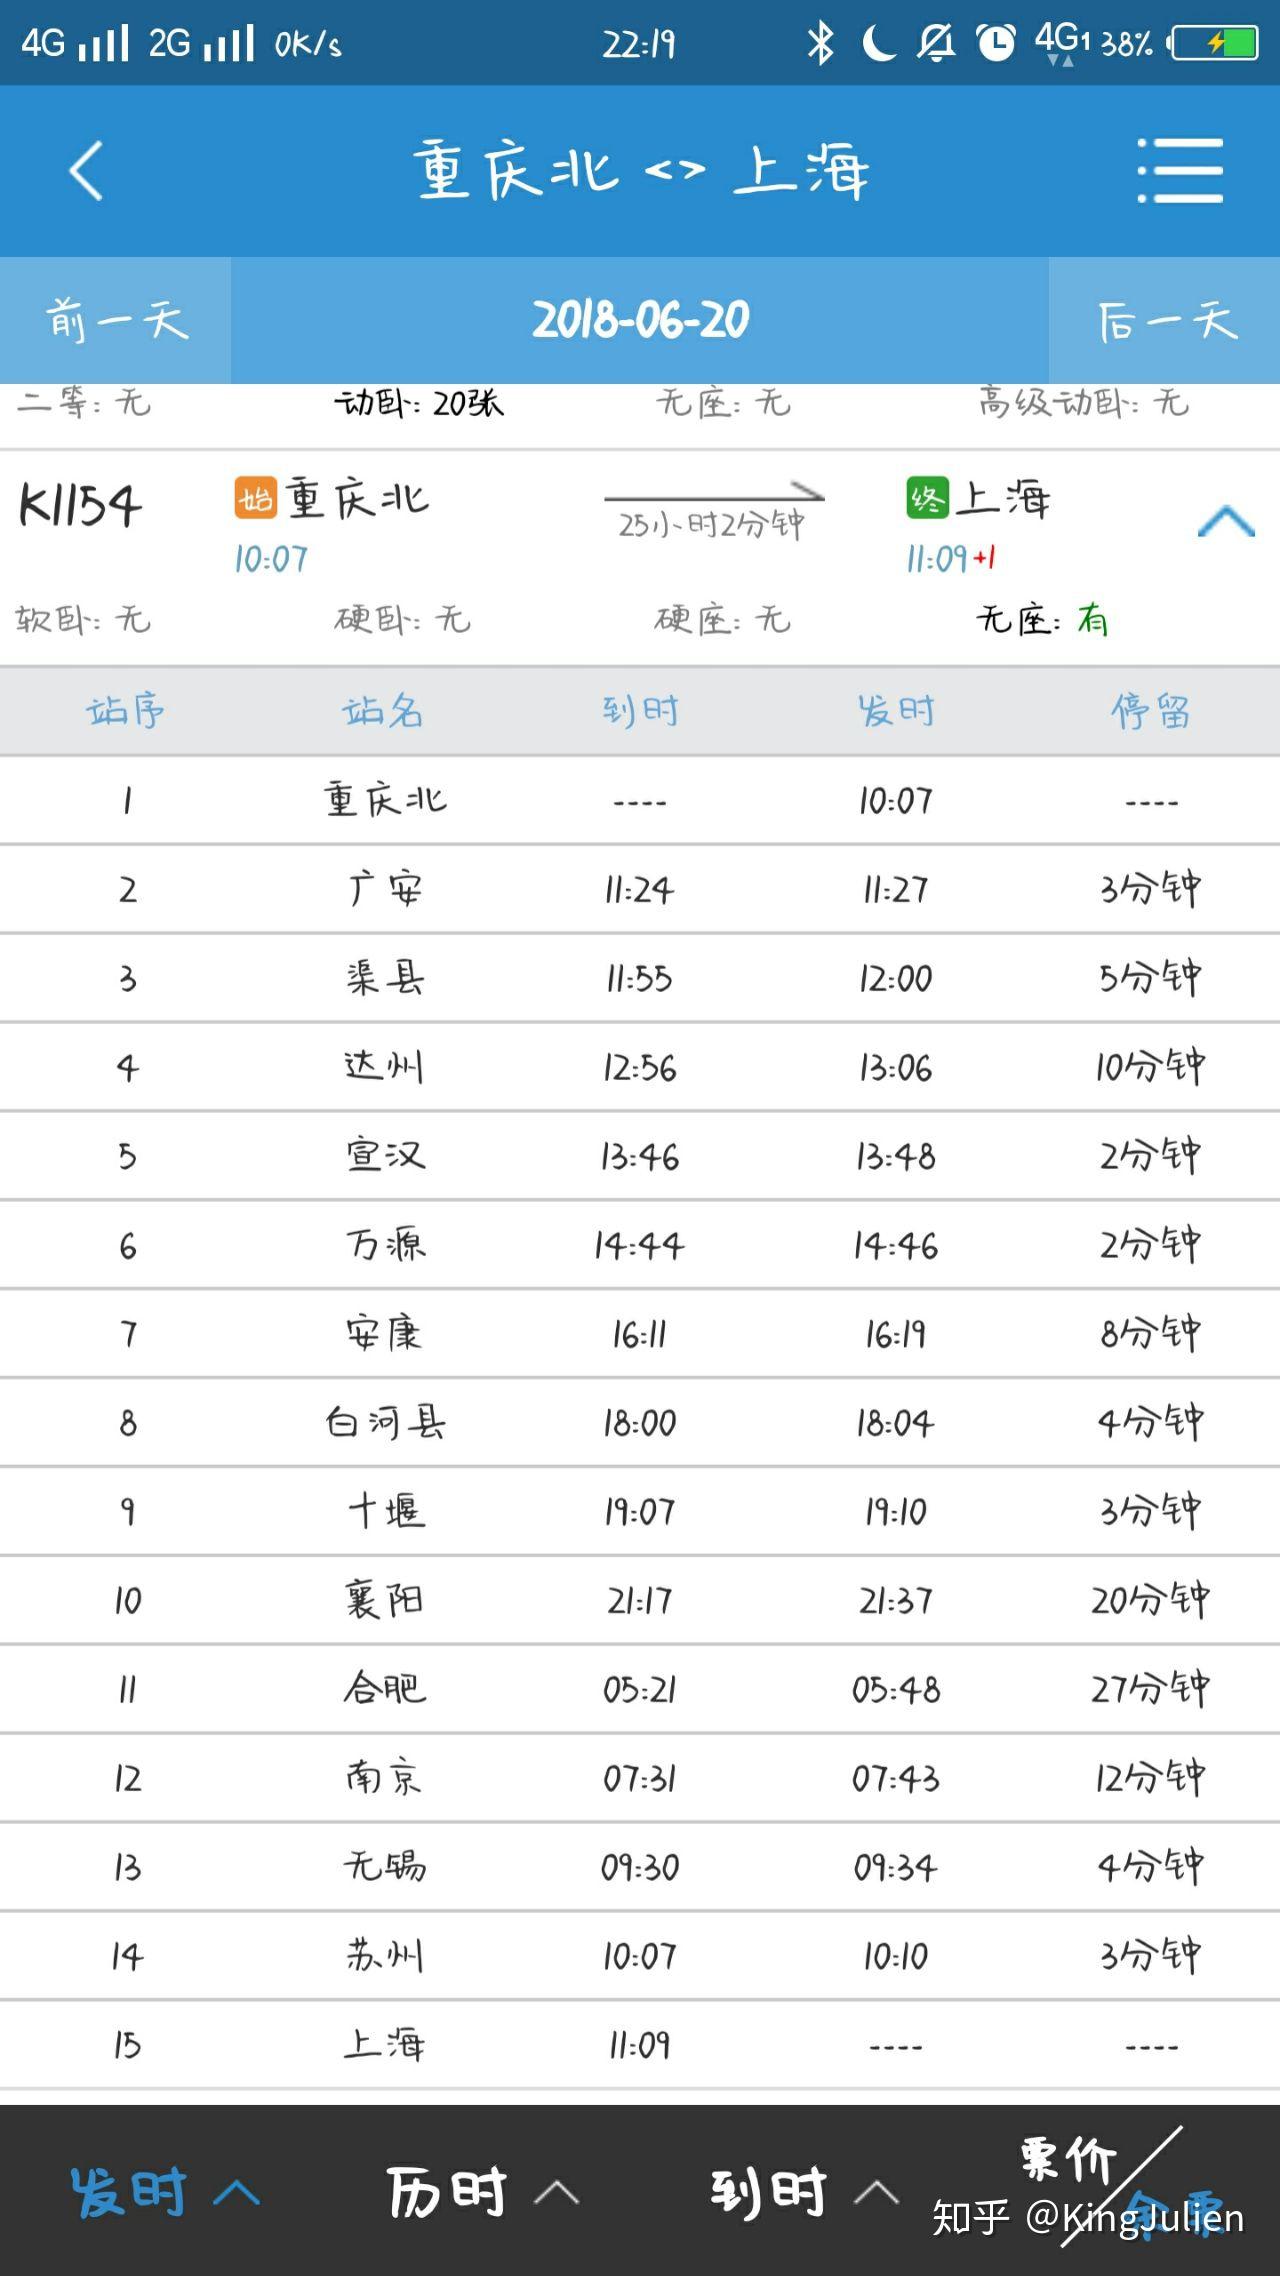Select the 万源 station row

click(x=640, y=1245)
